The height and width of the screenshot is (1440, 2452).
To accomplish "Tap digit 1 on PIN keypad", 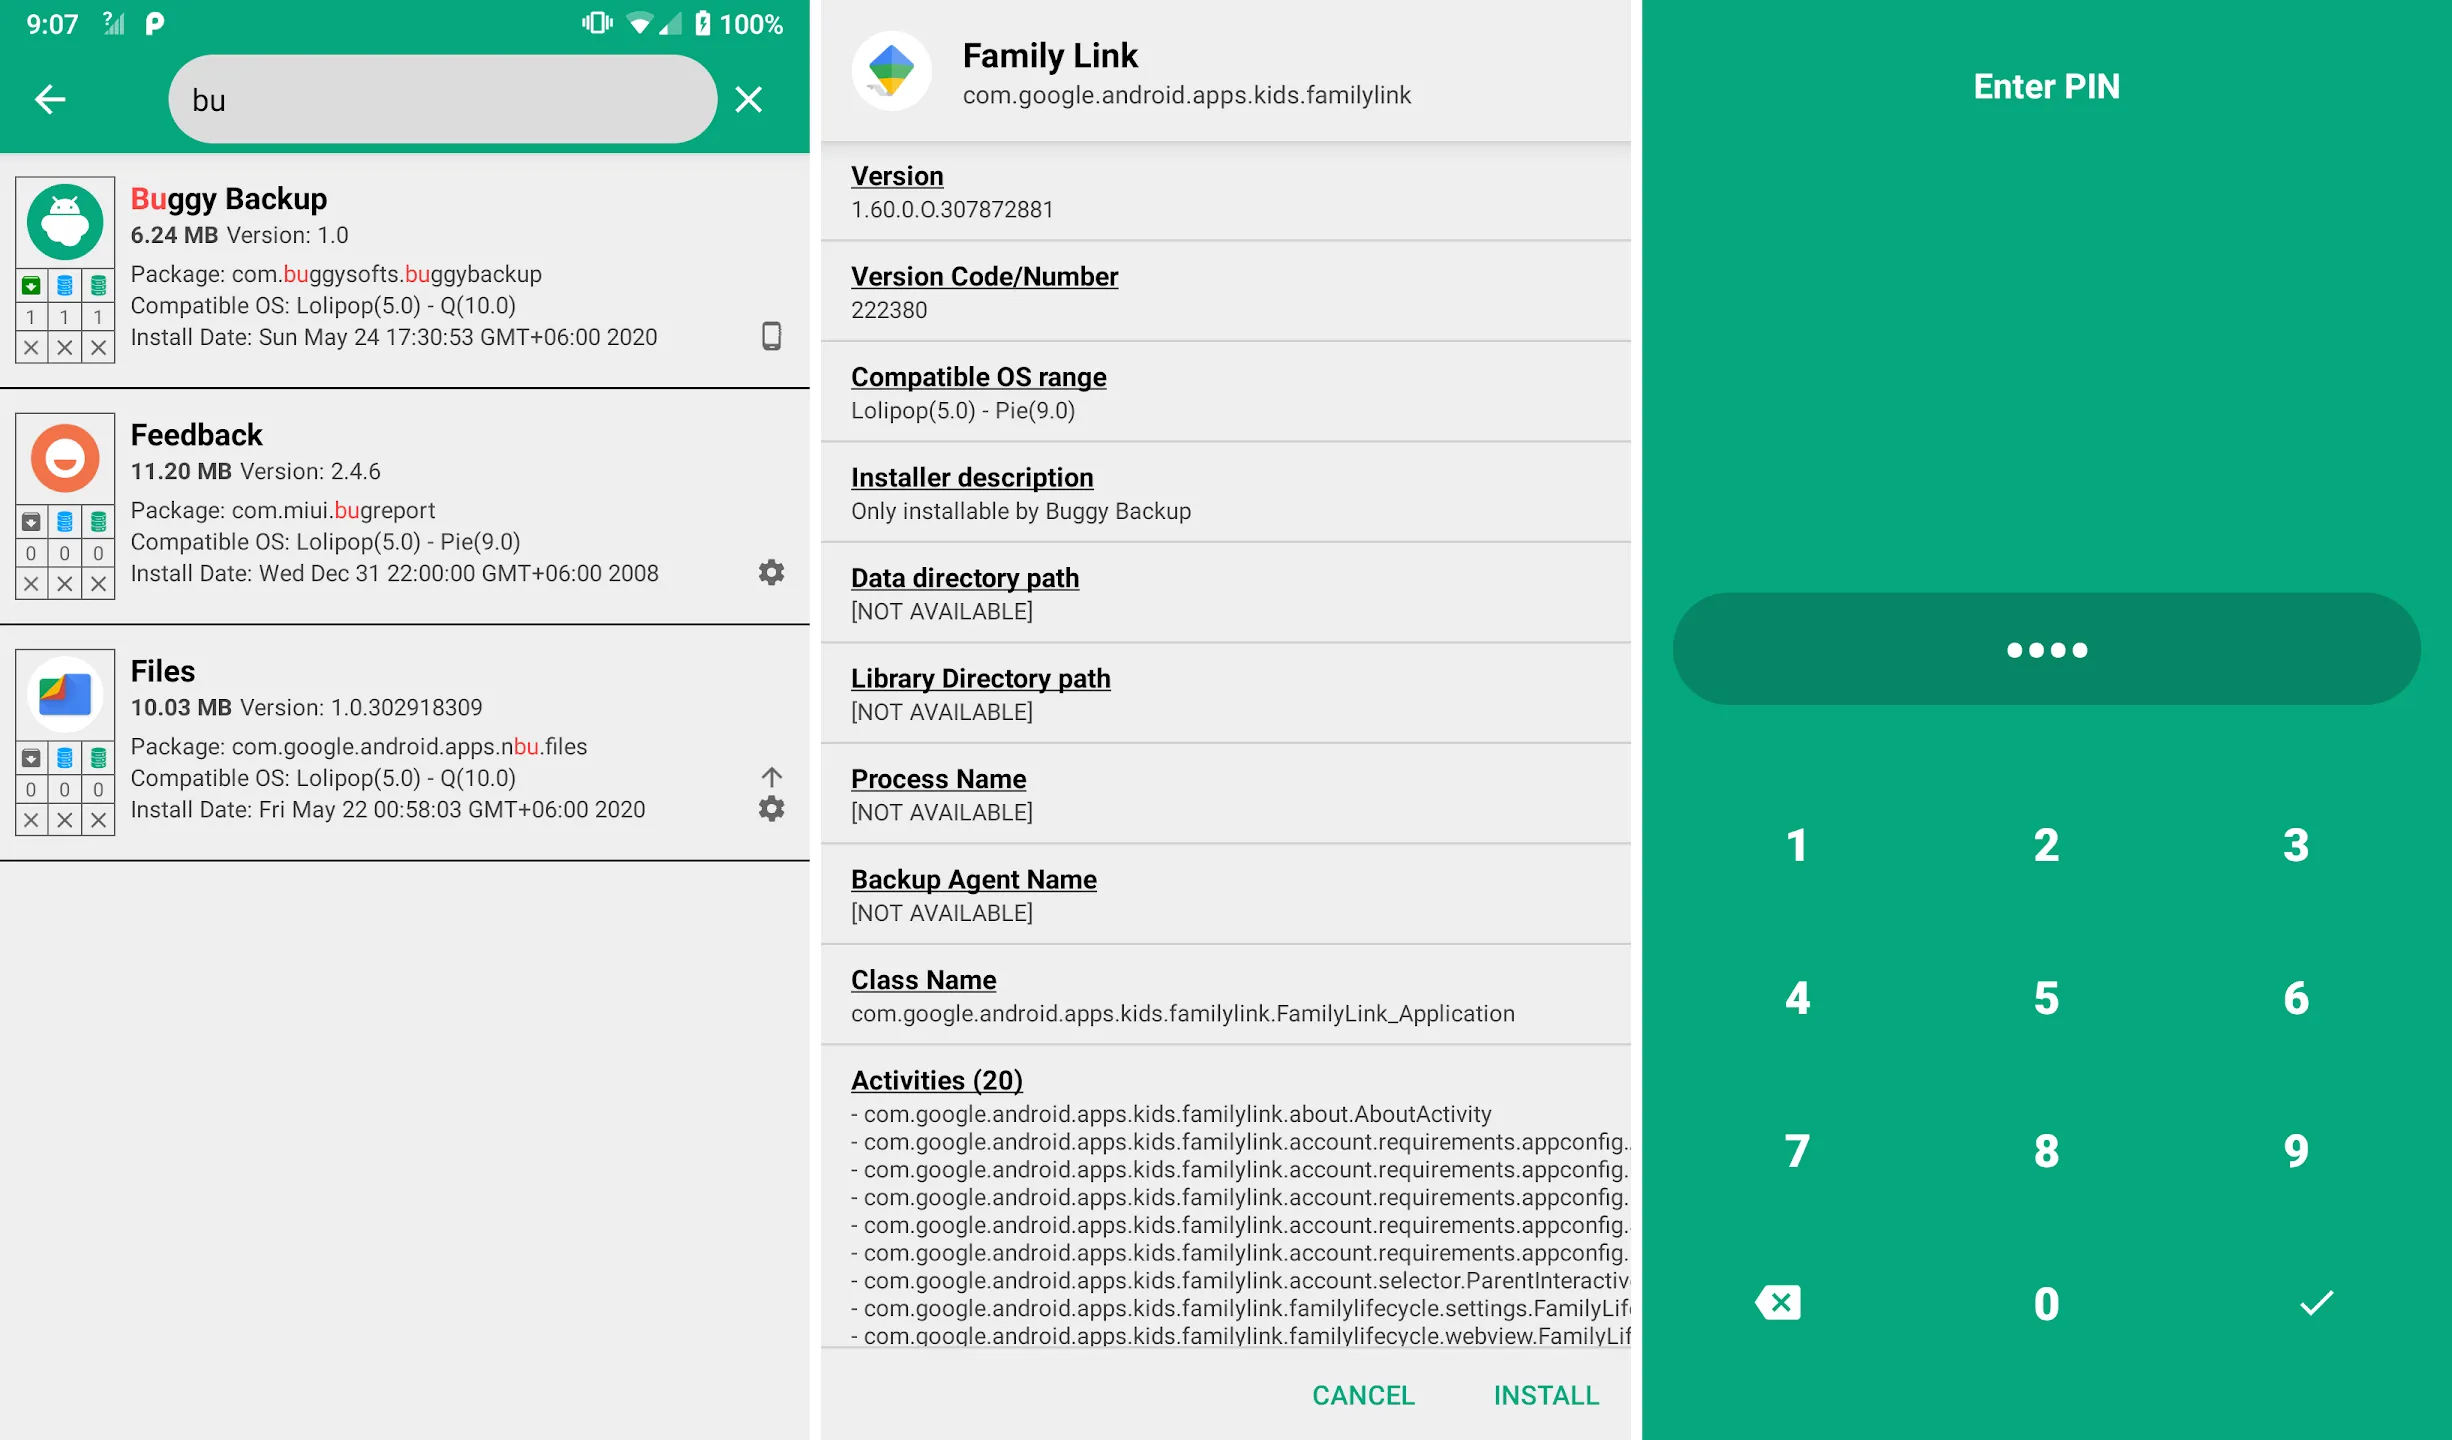I will pos(1797,845).
